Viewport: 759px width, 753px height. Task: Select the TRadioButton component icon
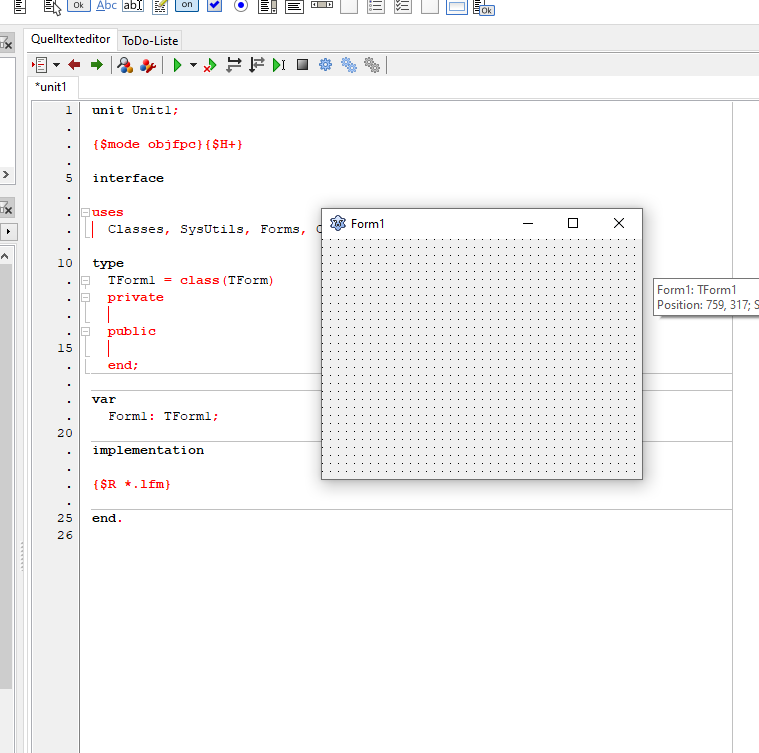click(x=241, y=6)
